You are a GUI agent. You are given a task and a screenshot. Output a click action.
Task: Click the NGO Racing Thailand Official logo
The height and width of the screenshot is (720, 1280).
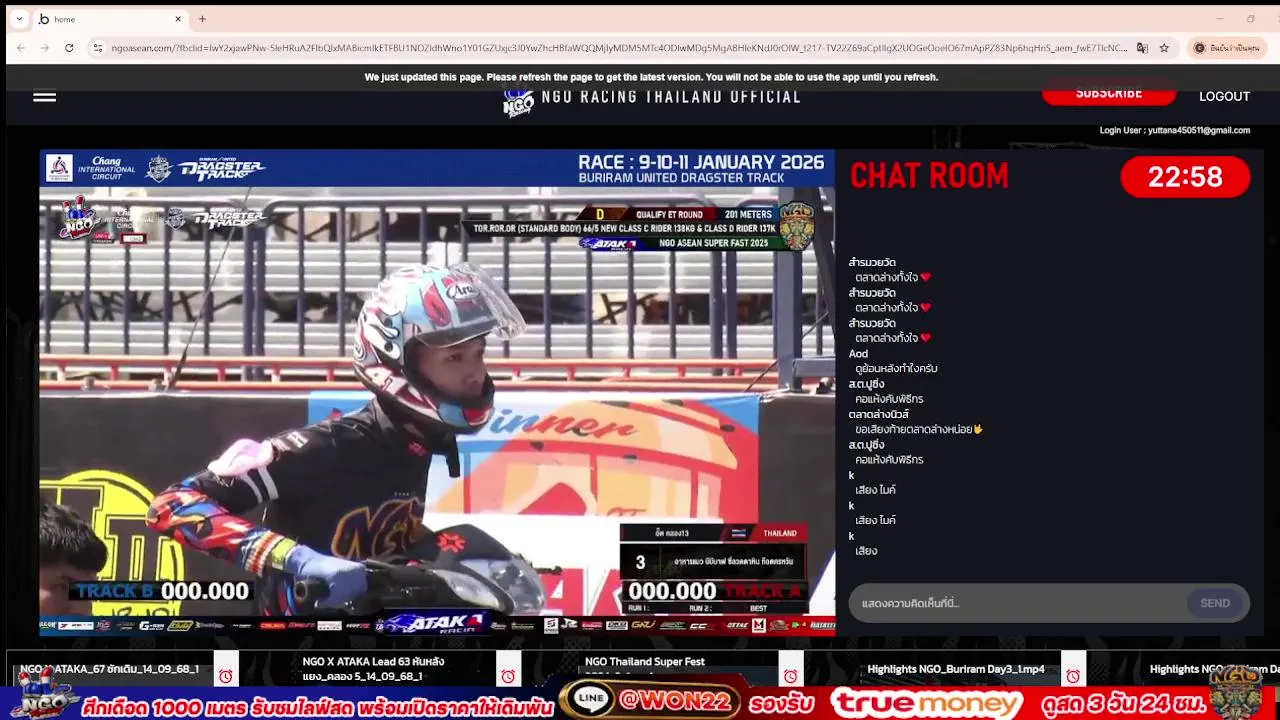pos(652,98)
